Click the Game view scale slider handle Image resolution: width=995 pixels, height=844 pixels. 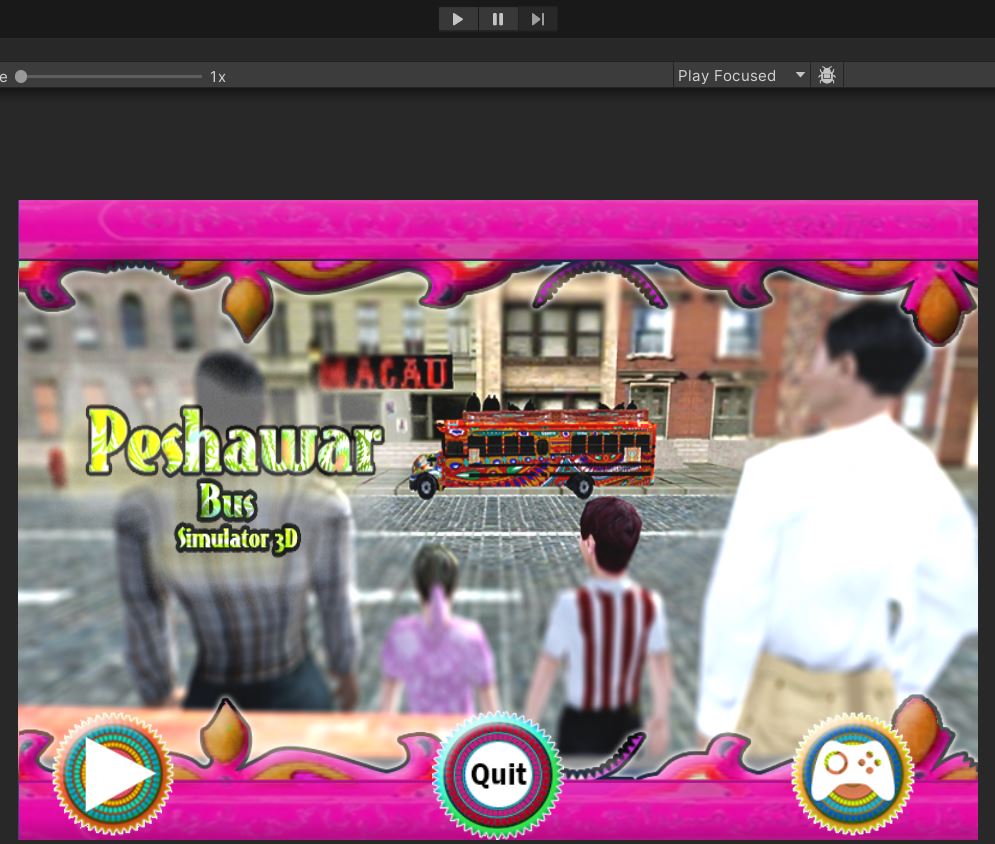pos(21,76)
